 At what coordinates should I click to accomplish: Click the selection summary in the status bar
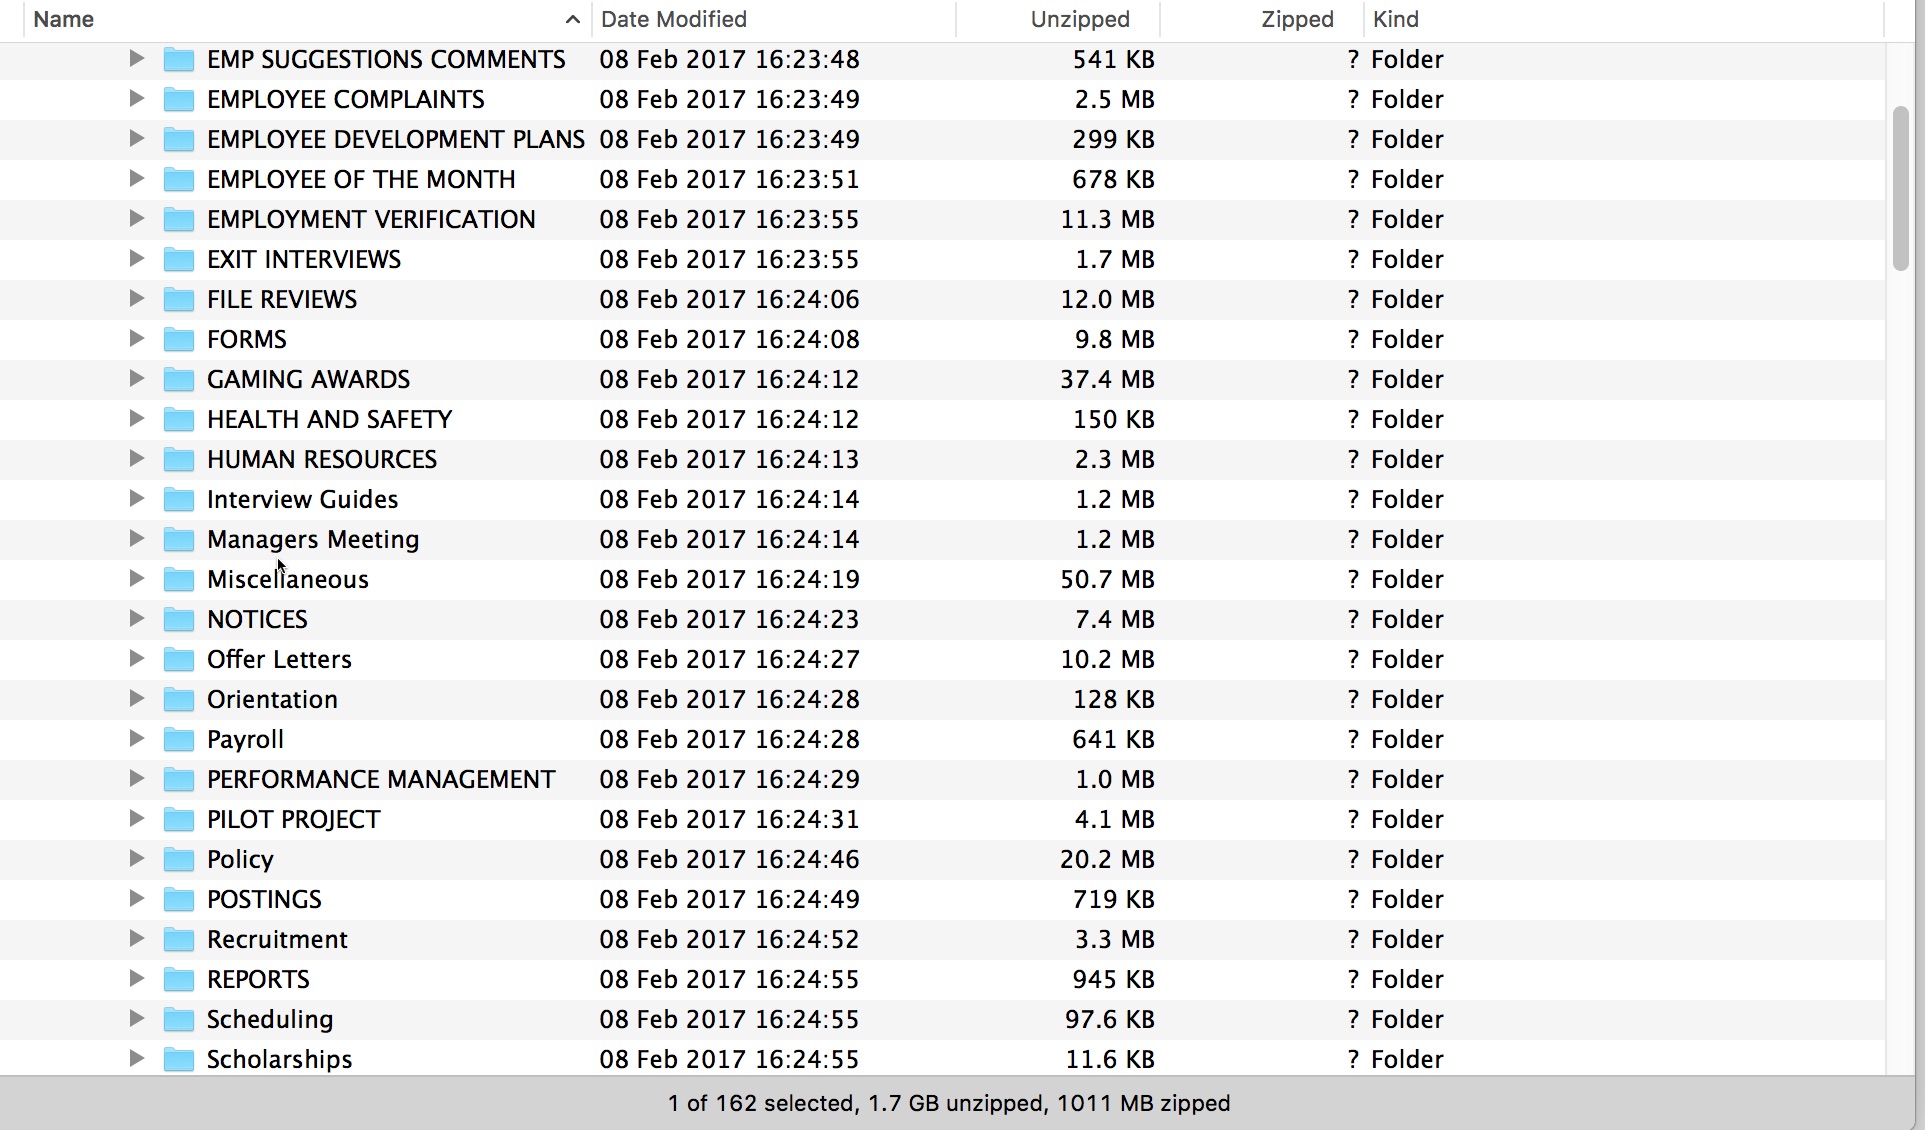(949, 1103)
